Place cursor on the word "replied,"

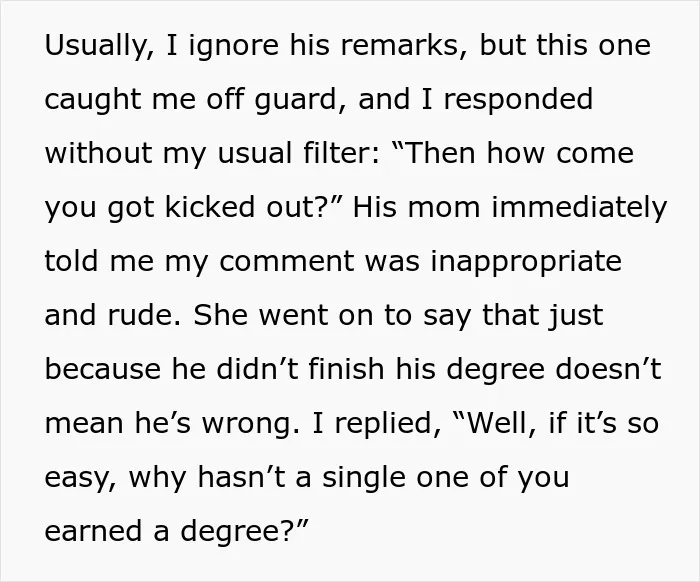[388, 424]
